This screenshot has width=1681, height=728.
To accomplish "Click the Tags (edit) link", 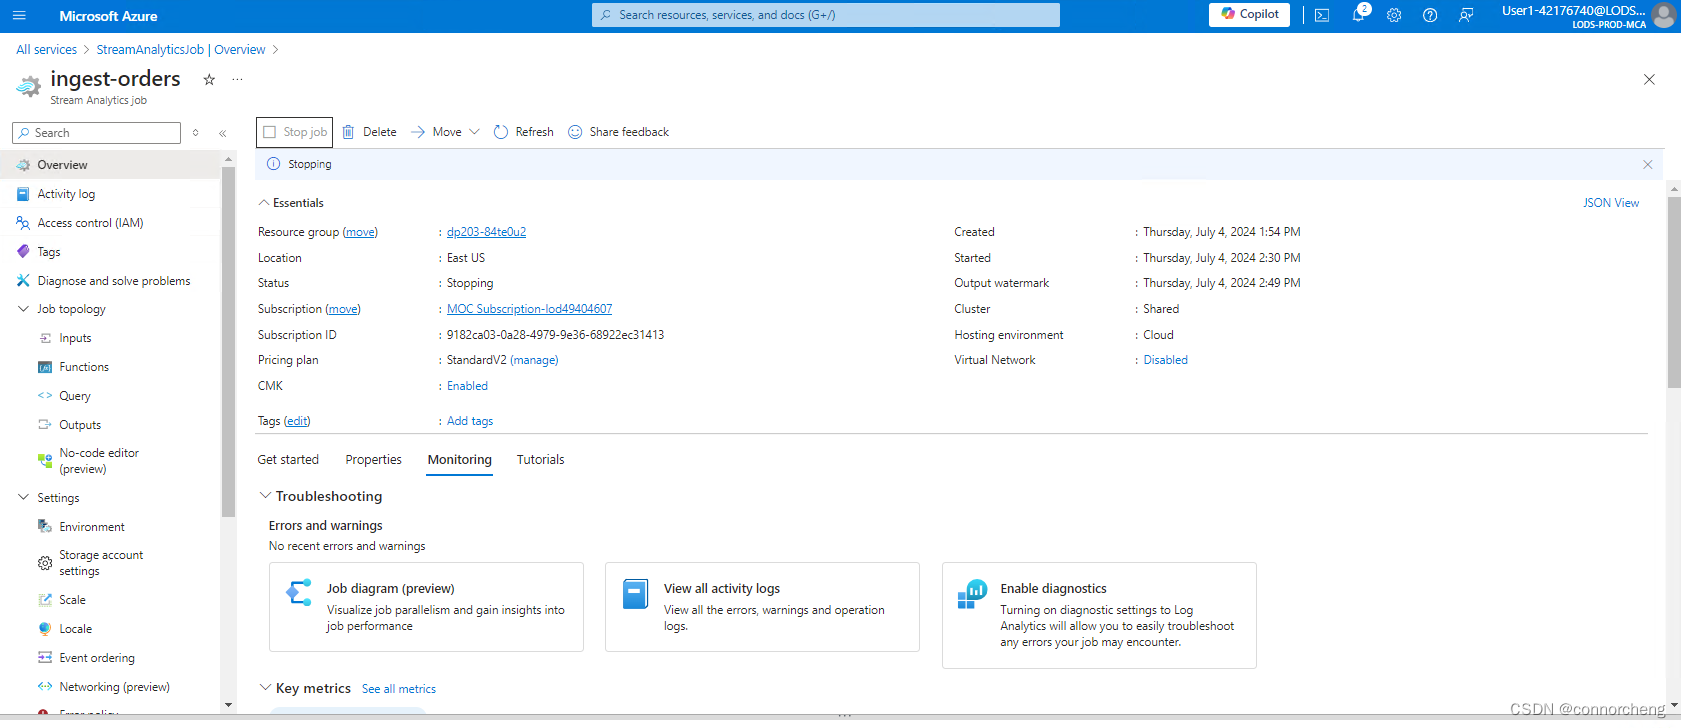I will coord(297,421).
